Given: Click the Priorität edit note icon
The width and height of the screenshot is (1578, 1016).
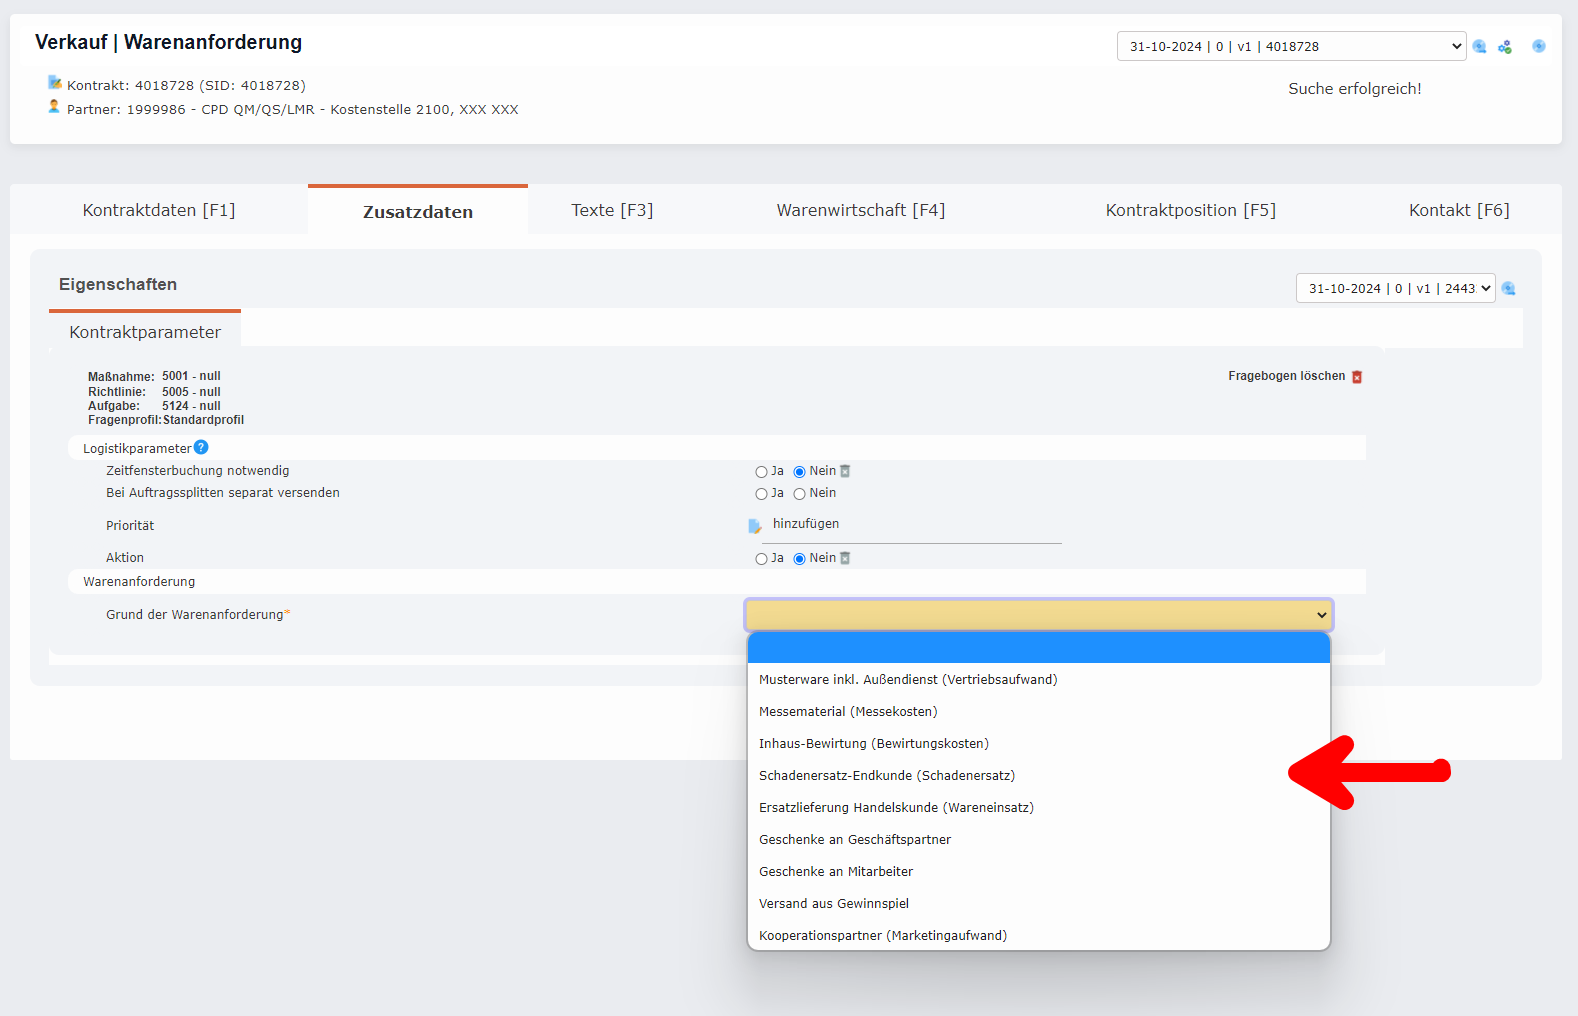Looking at the screenshot, I should (755, 526).
